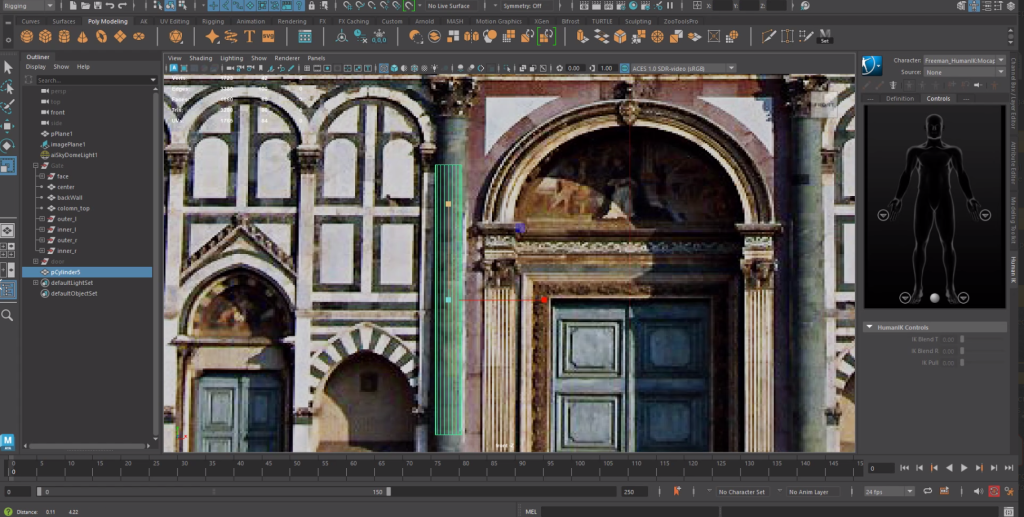Image resolution: width=1024 pixels, height=517 pixels.
Task: Switch to the Definition tab in HumanIK
Action: (x=899, y=99)
